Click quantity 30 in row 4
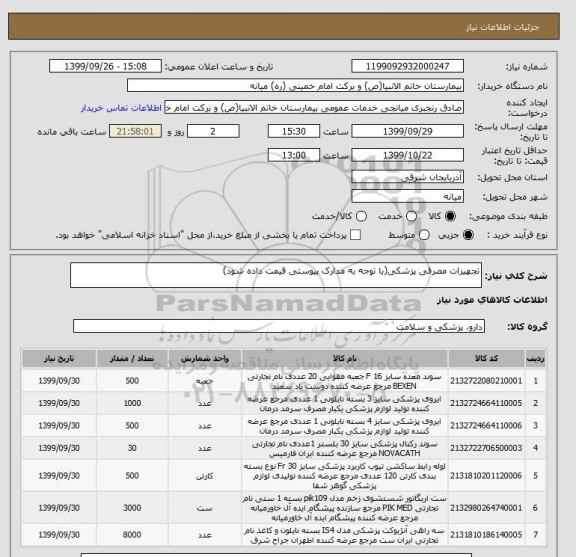 (x=132, y=448)
